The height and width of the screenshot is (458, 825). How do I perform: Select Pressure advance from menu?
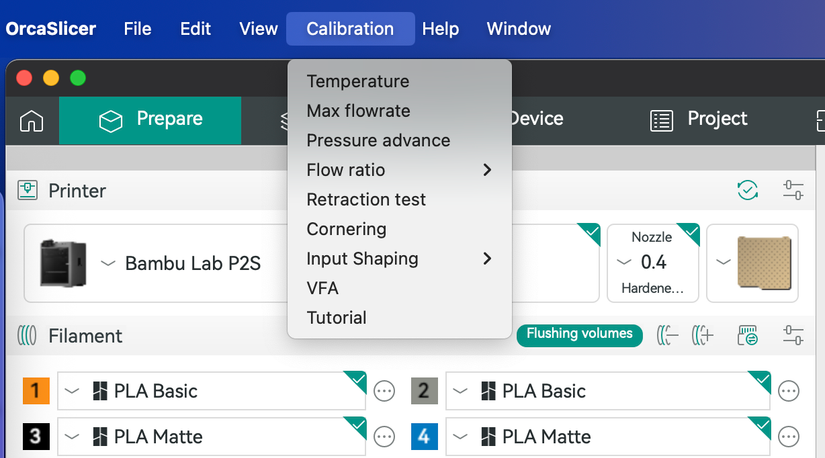400,140
